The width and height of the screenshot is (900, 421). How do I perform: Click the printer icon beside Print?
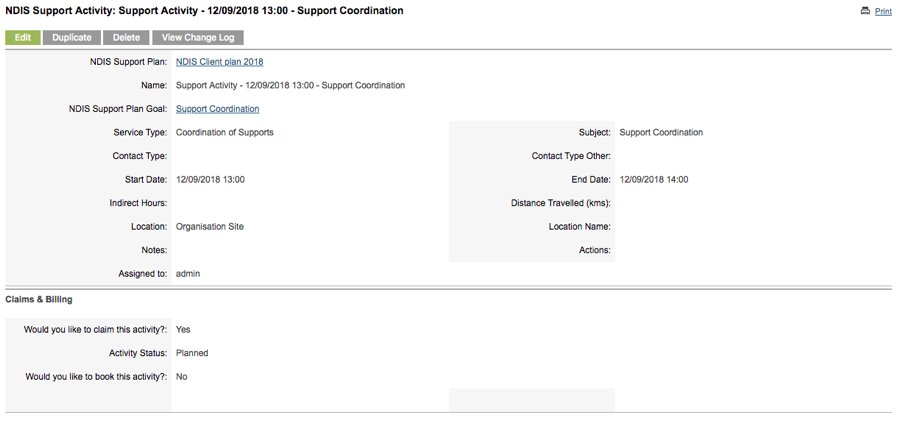(x=865, y=11)
